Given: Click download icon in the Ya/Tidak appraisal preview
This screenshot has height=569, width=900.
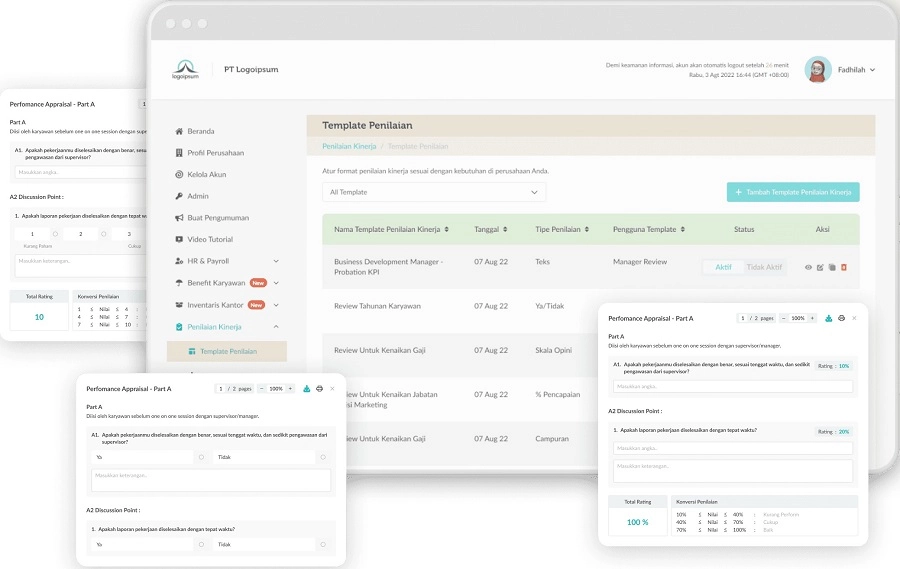Looking at the screenshot, I should (x=306, y=388).
